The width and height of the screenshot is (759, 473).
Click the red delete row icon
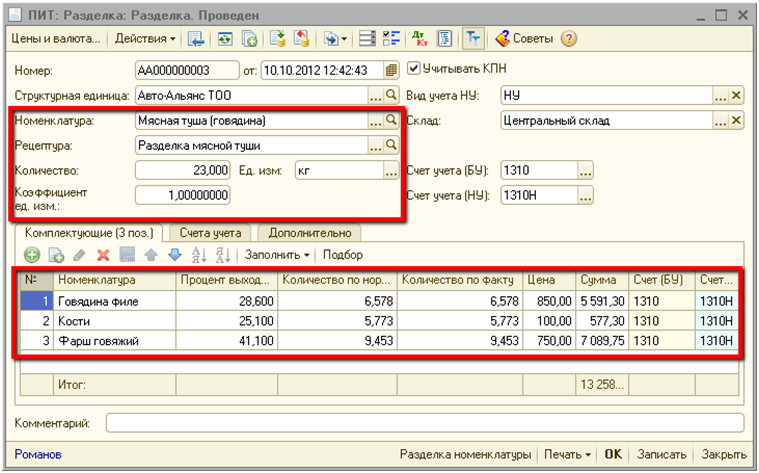click(x=102, y=256)
